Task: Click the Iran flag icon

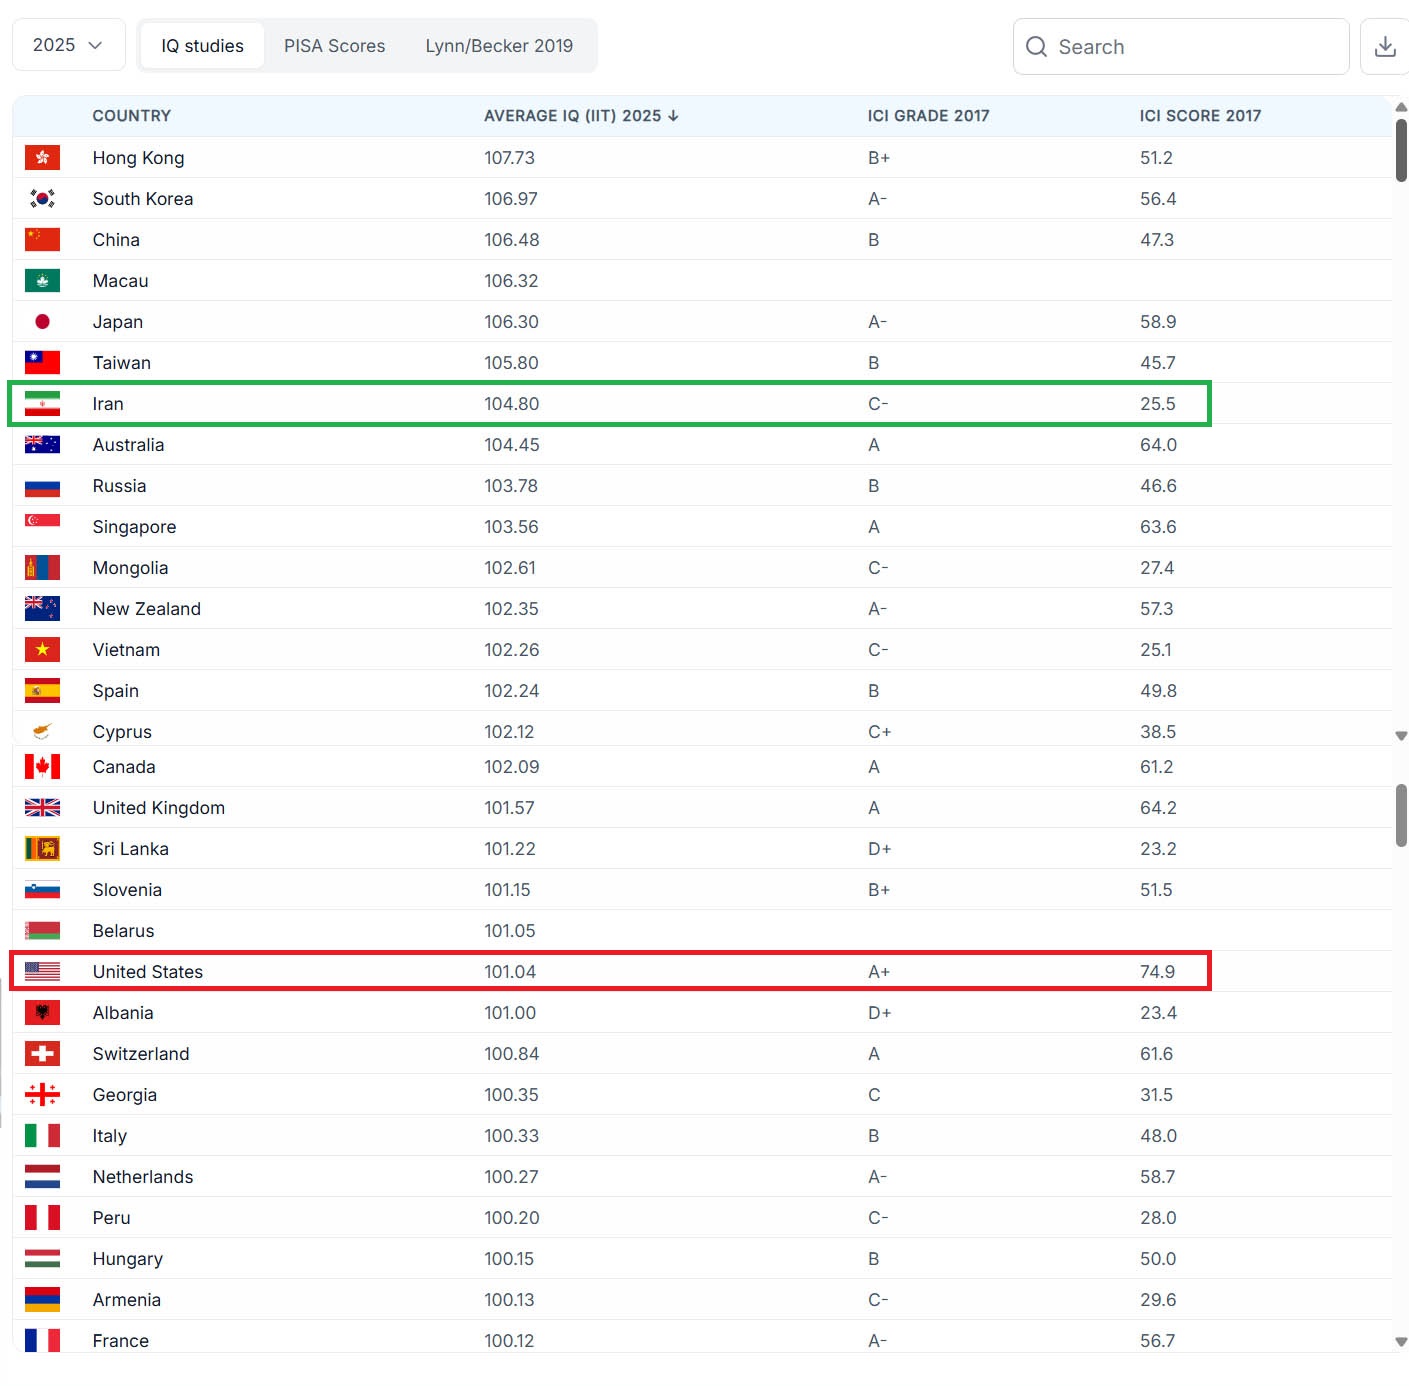Action: click(42, 404)
